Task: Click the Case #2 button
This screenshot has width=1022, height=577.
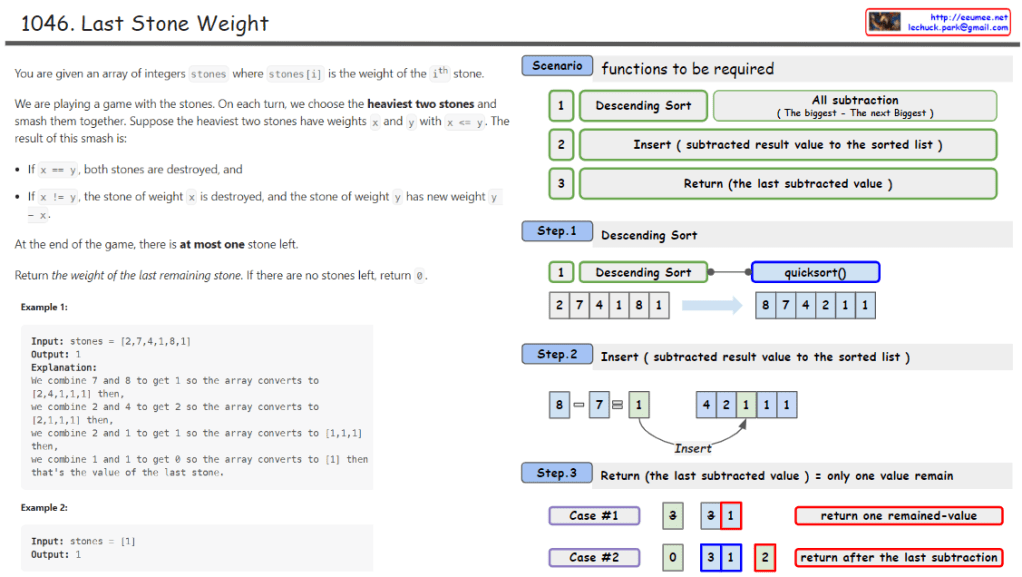Action: (594, 557)
